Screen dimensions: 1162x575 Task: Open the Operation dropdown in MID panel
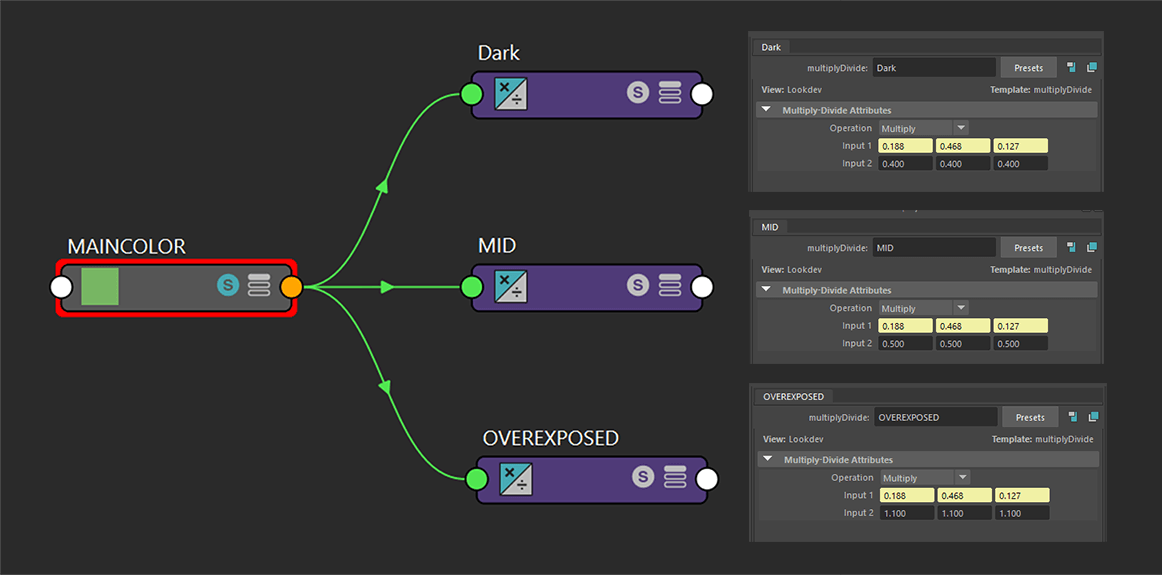tap(923, 308)
